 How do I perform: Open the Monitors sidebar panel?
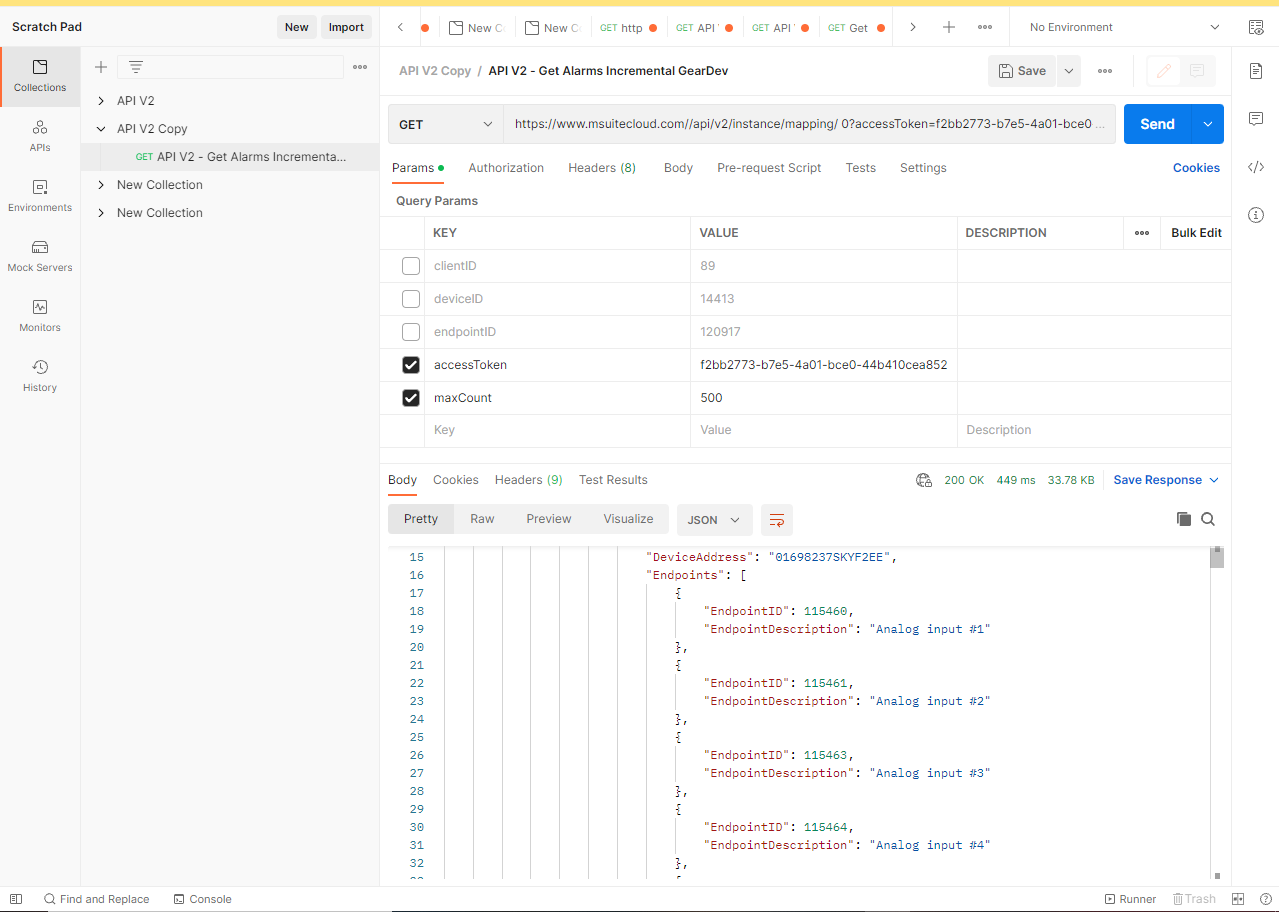point(40,316)
